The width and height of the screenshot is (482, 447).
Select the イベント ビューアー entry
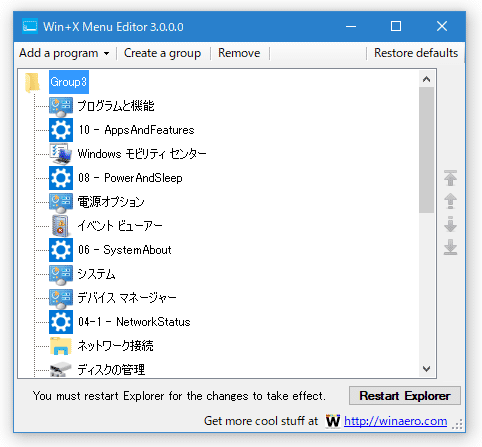120,226
